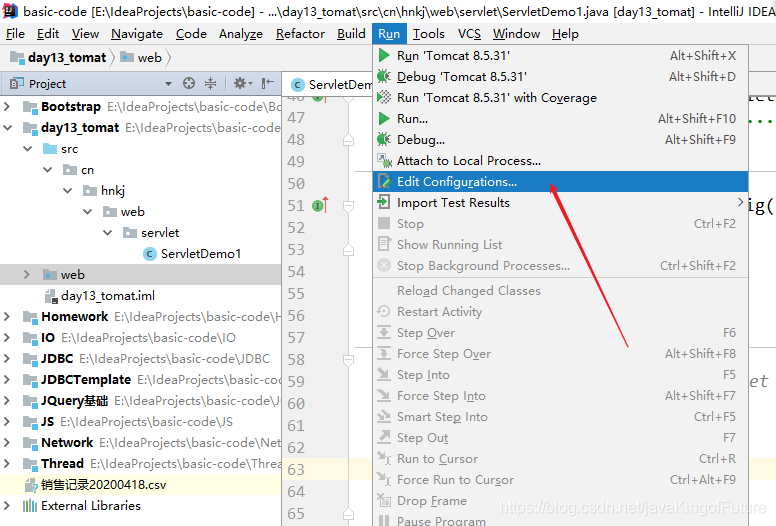Select the JS module
776x526 pixels.
(x=47, y=422)
